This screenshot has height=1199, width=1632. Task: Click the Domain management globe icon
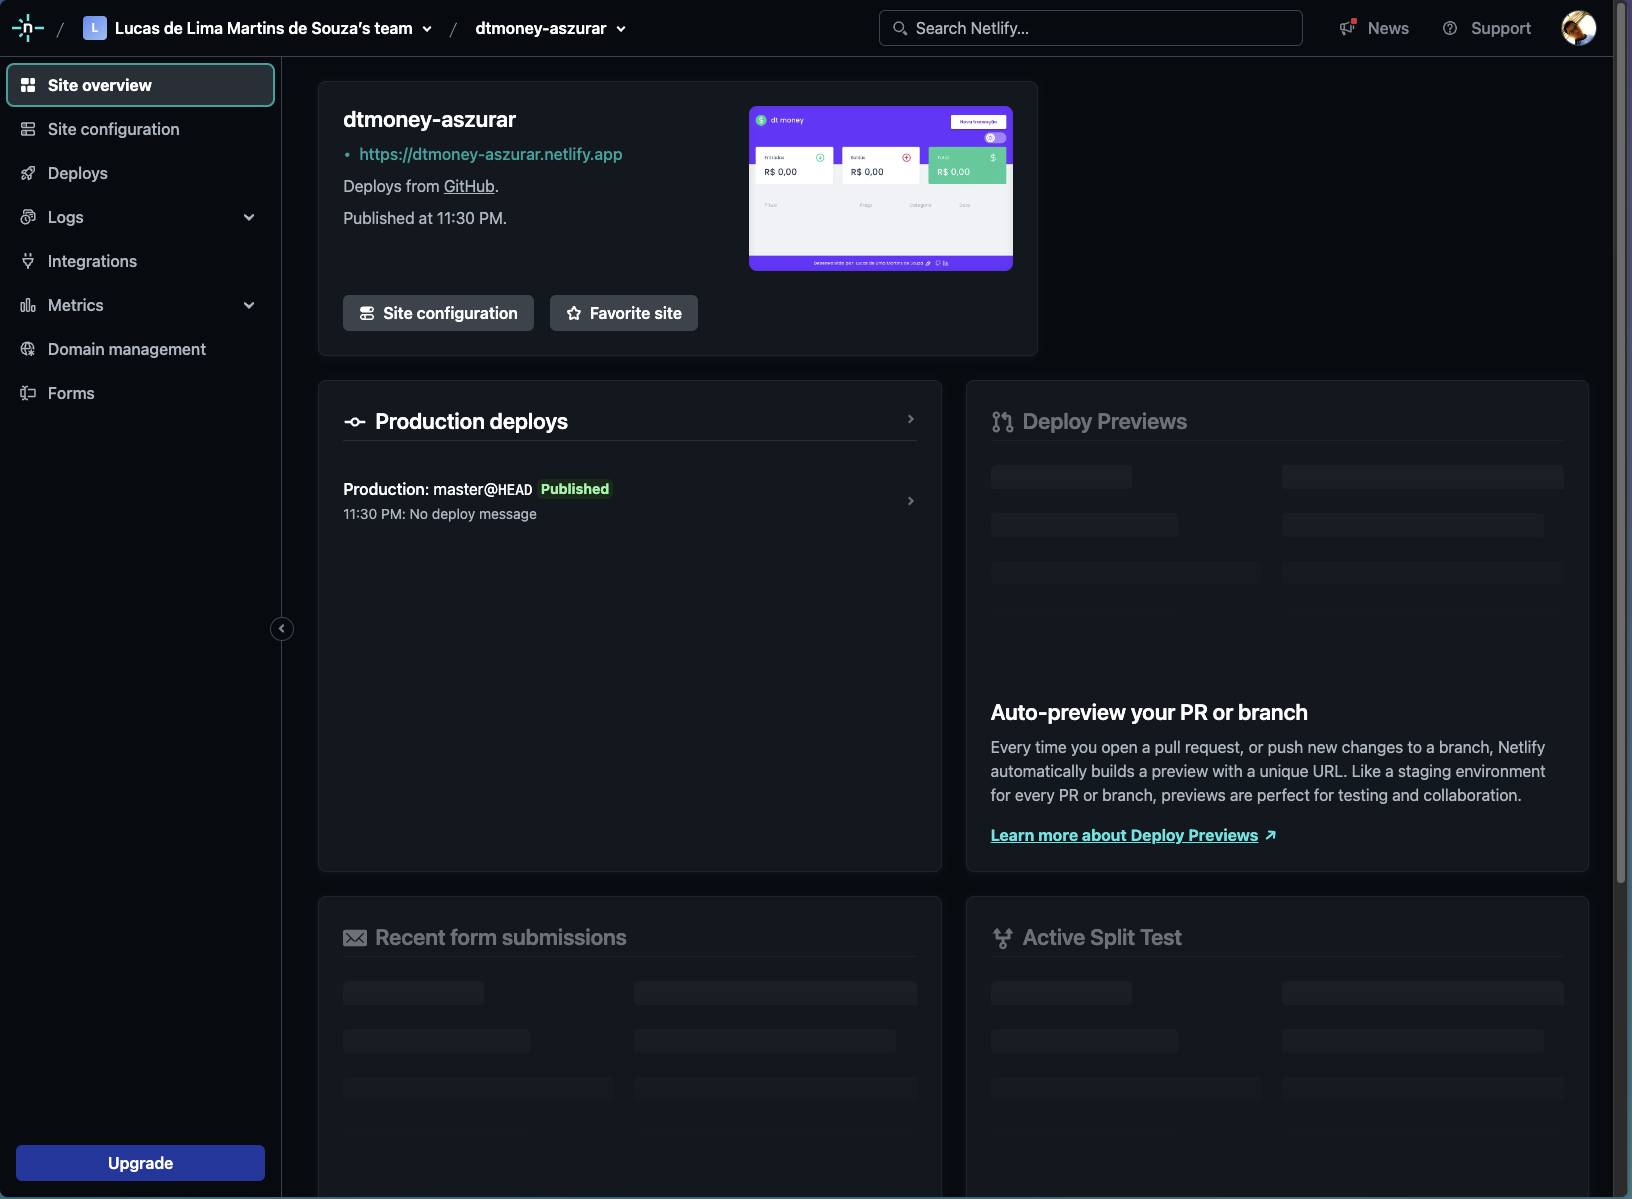pos(28,349)
